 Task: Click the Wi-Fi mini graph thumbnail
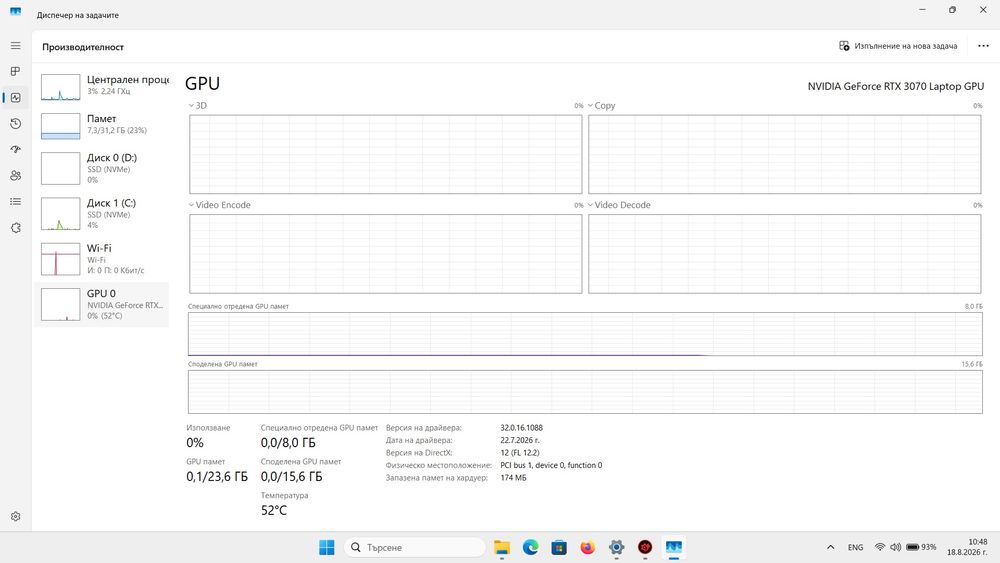pos(61,259)
